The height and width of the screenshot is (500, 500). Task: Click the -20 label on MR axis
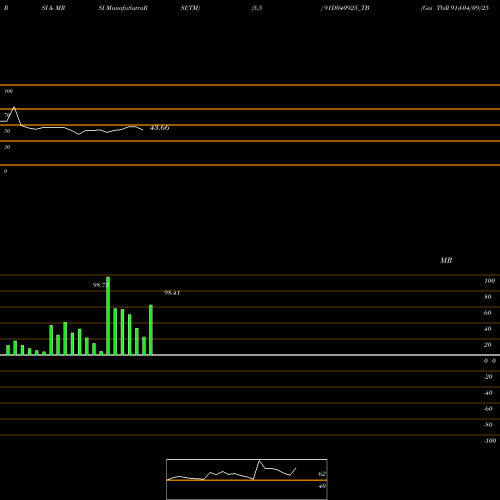coord(488,377)
